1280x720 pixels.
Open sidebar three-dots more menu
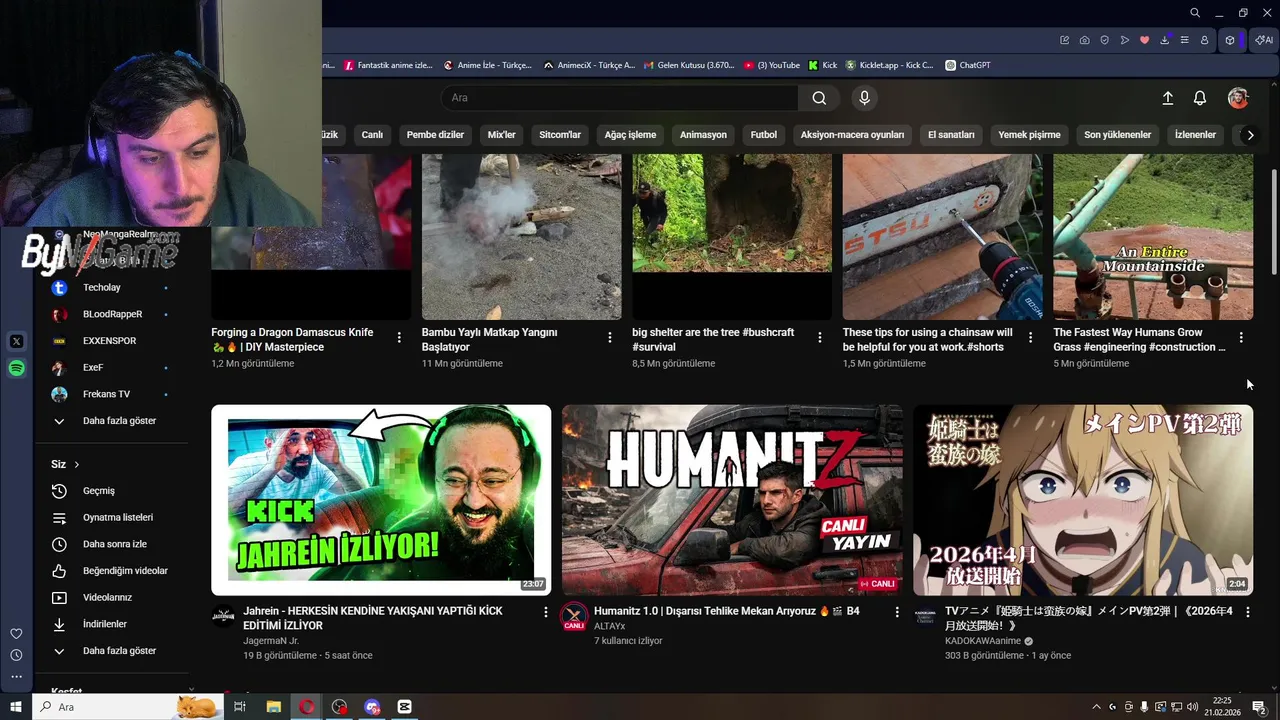[x=16, y=677]
